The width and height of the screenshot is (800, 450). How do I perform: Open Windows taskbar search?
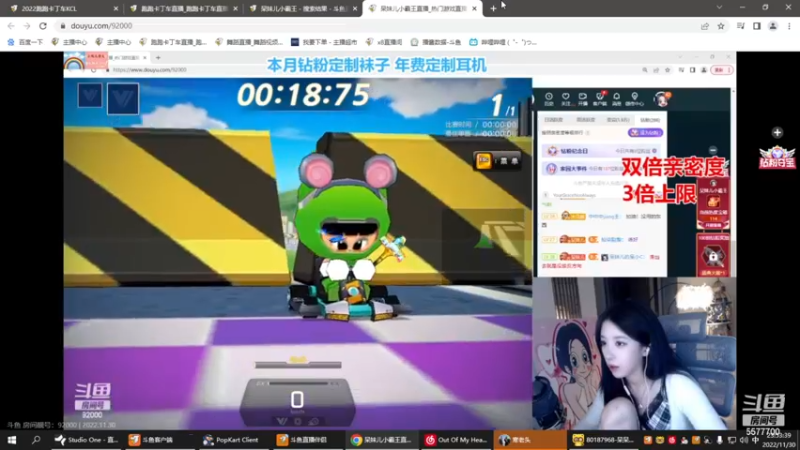36,439
